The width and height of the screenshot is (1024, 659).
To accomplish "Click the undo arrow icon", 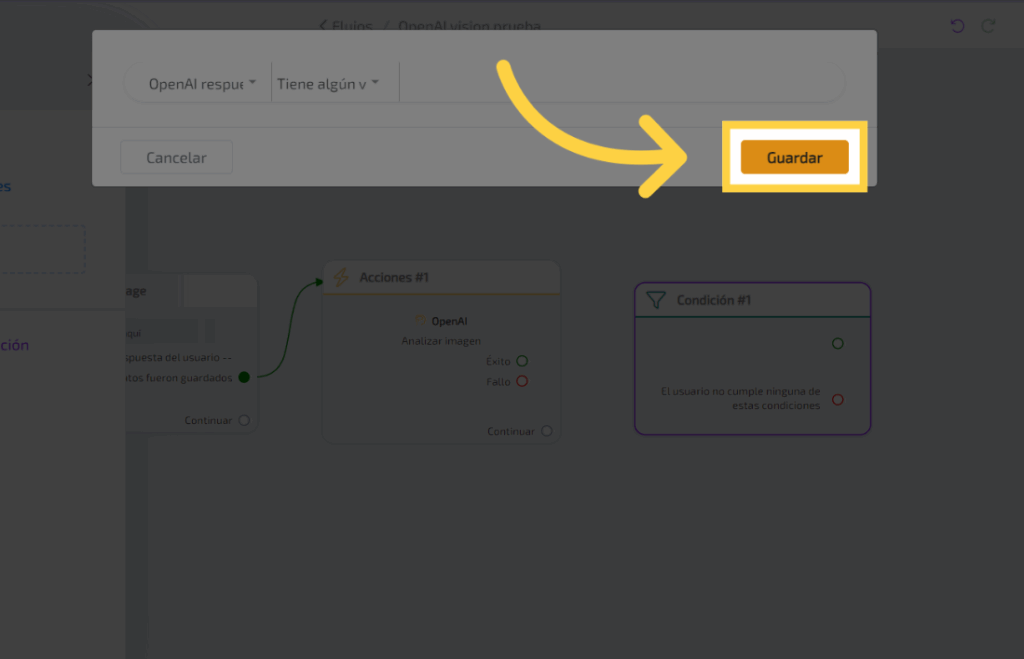I will click(x=957, y=26).
